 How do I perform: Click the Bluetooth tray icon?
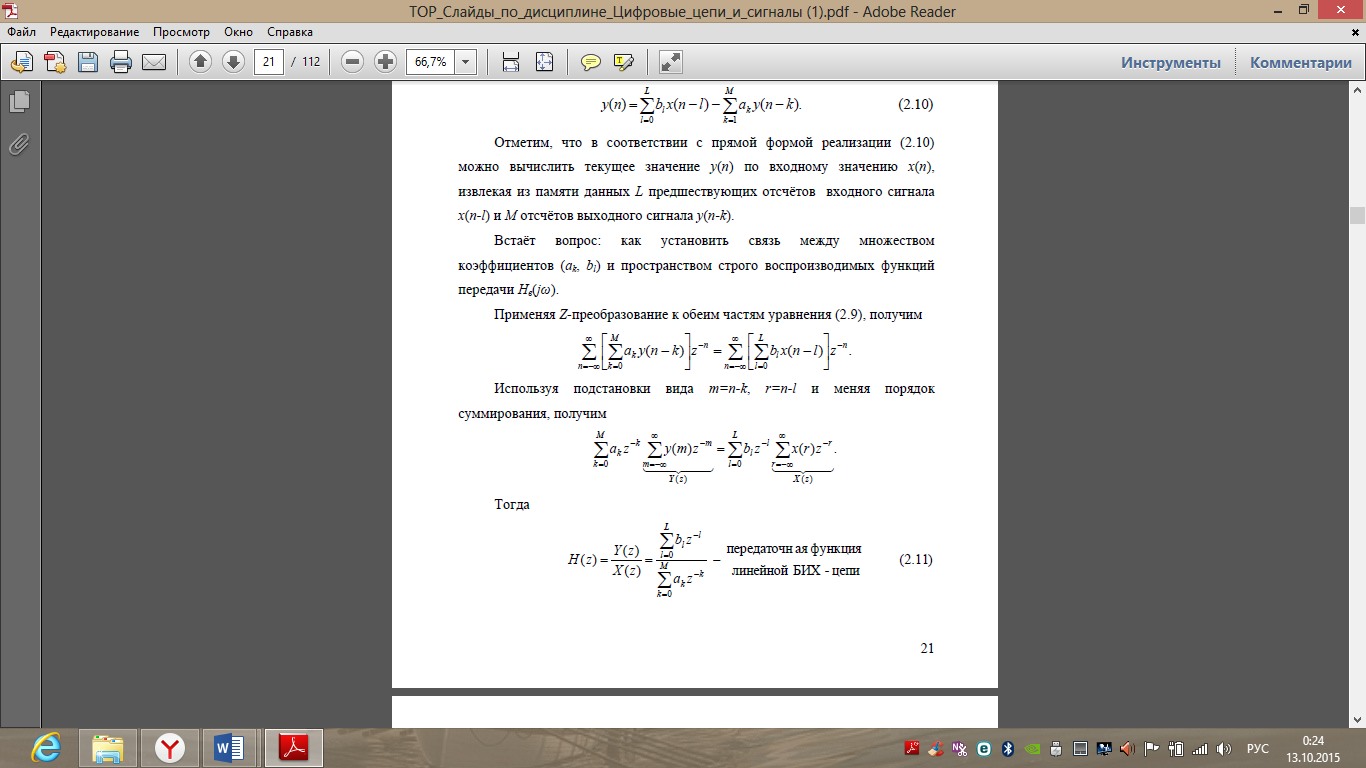pyautogui.click(x=1008, y=748)
